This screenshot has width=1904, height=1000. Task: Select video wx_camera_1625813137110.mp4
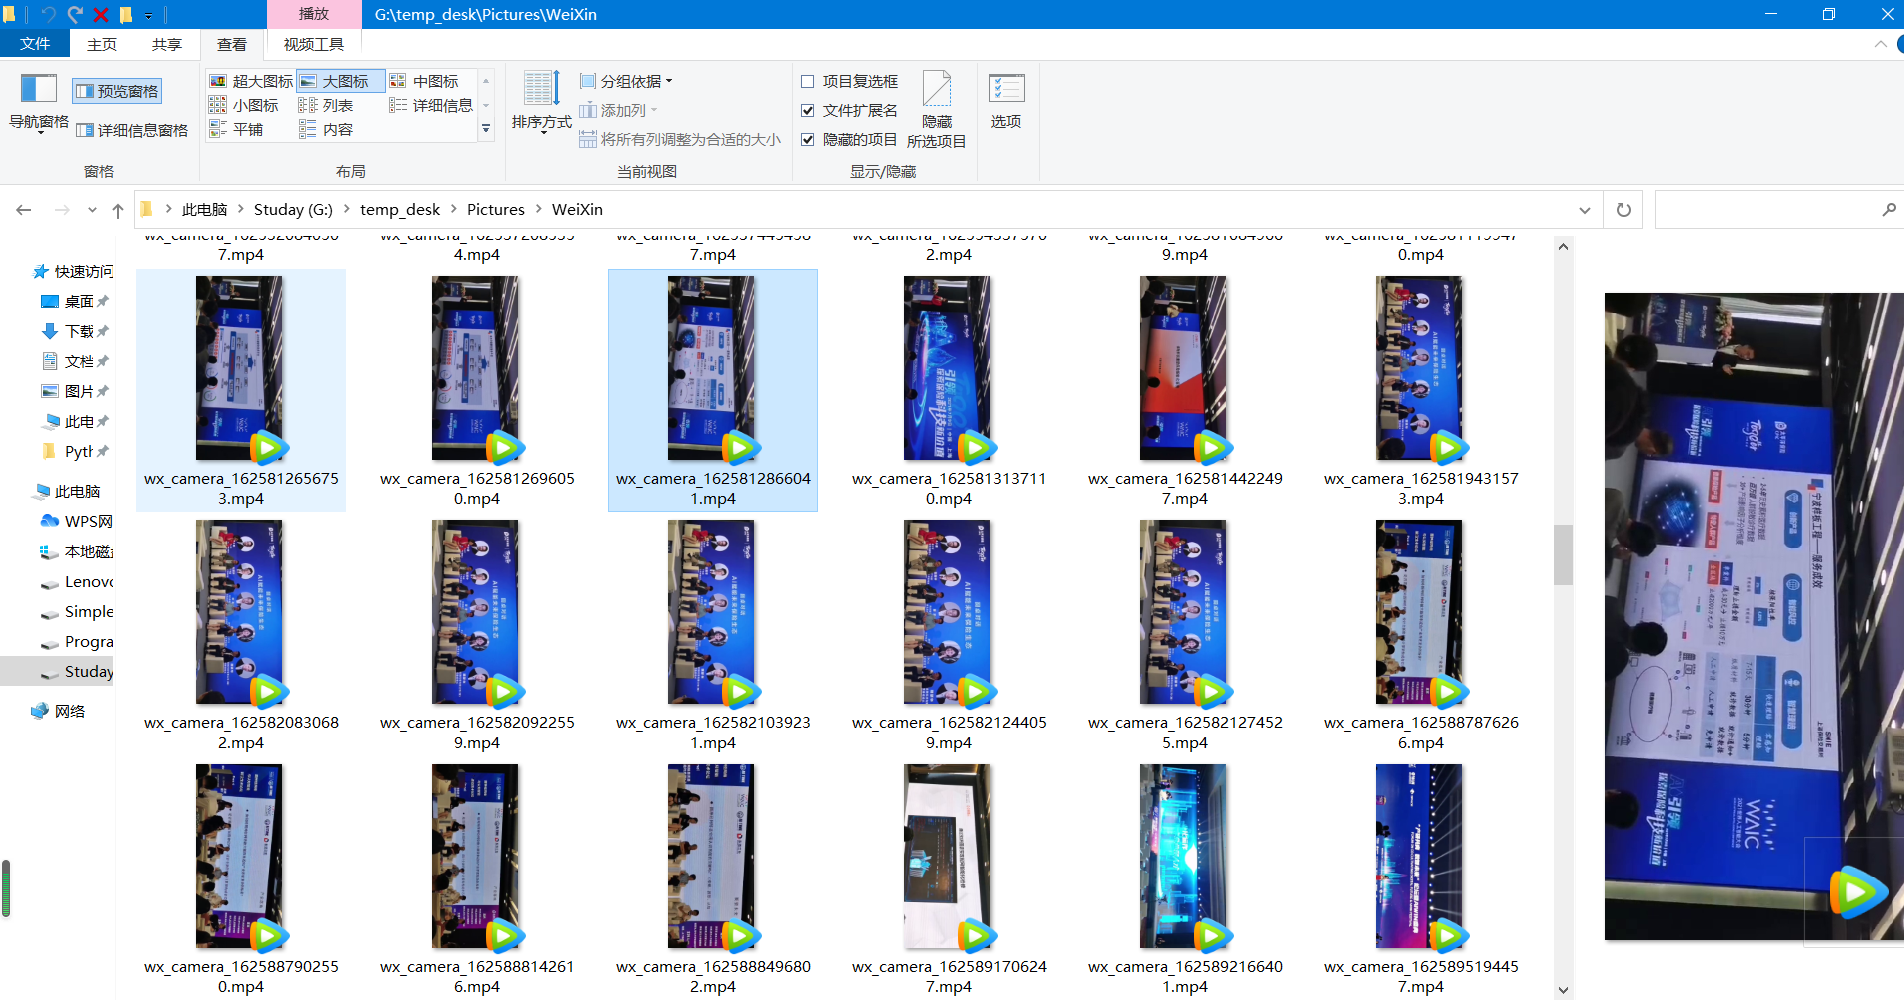949,391
